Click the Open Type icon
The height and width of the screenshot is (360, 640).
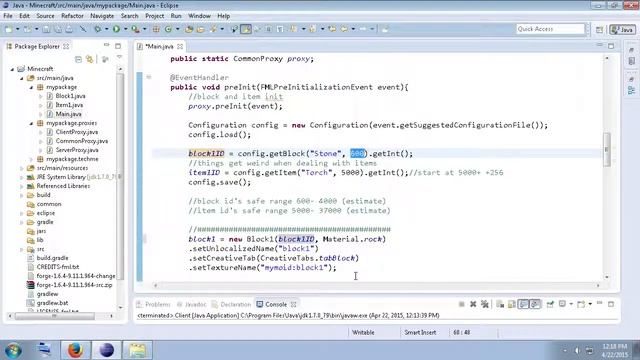tap(189, 29)
